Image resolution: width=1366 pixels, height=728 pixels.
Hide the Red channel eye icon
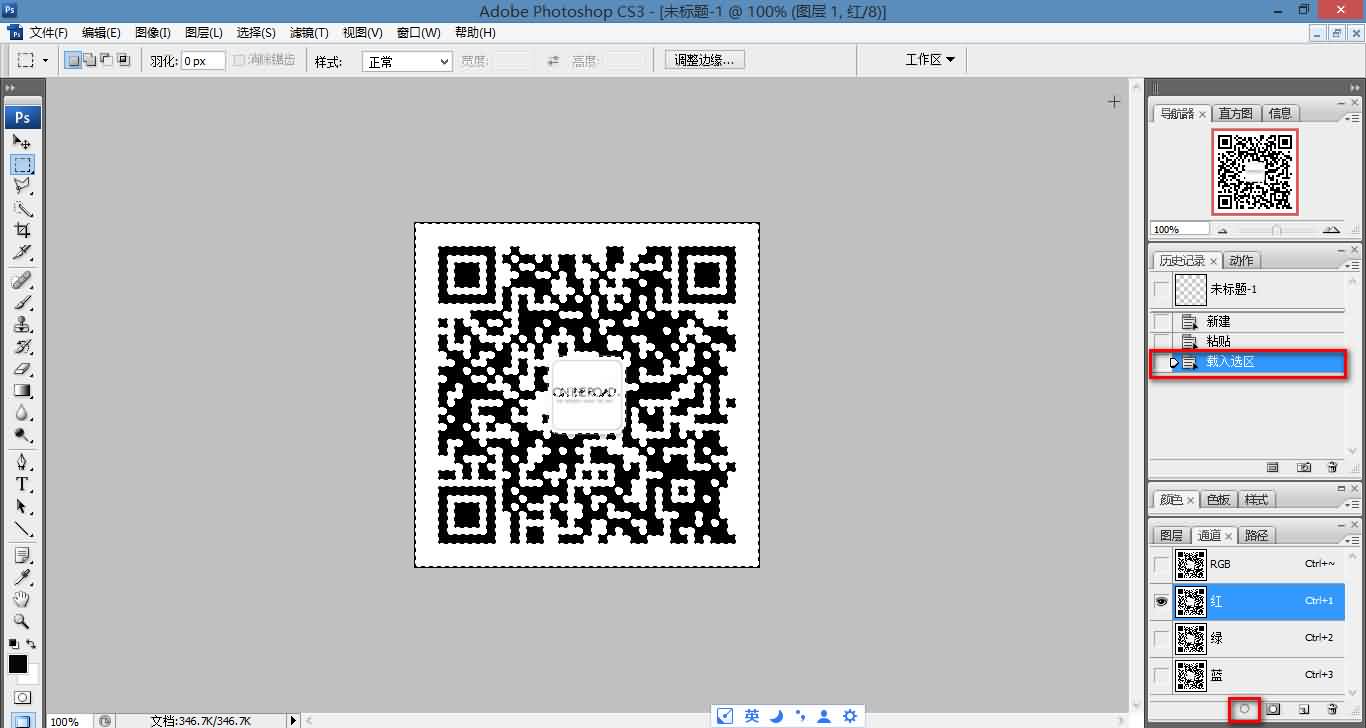pos(1161,601)
